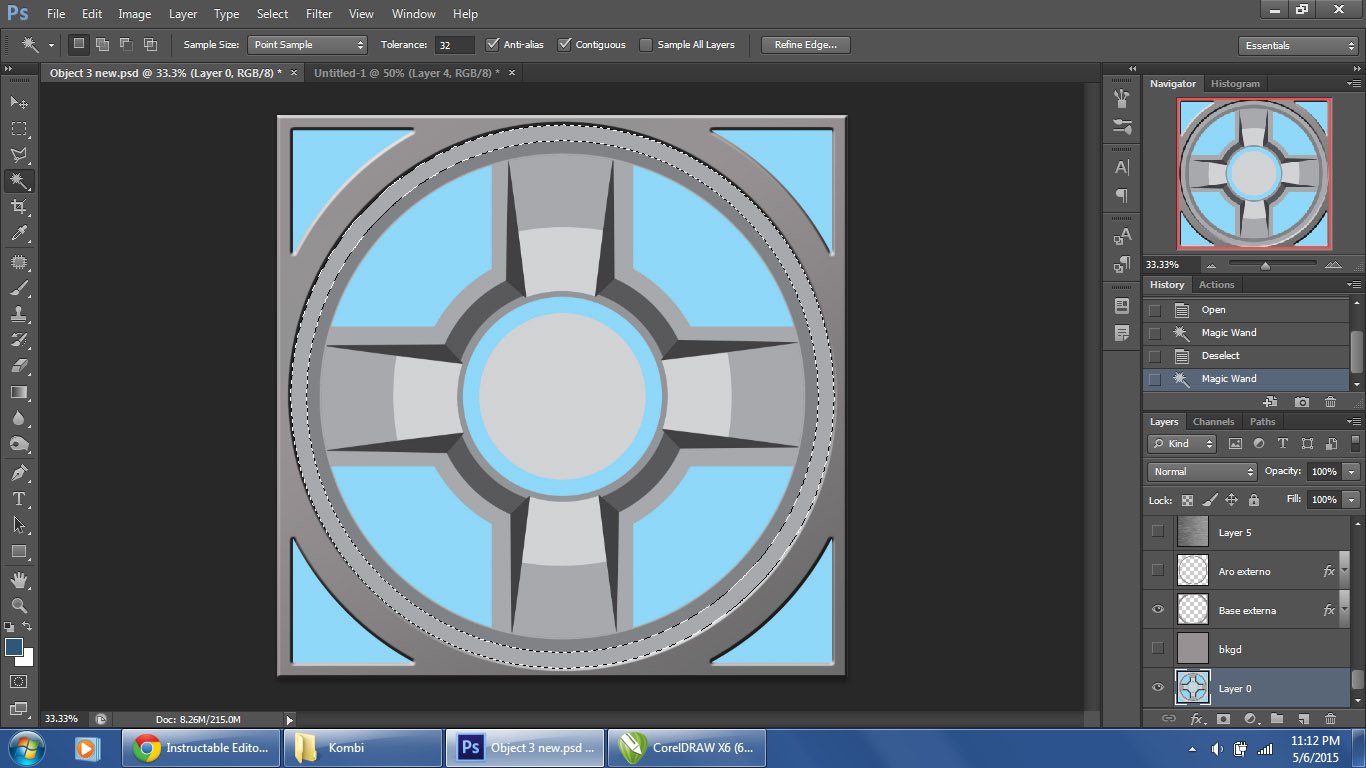The image size is (1366, 768).
Task: Delete layer using trash icon in Layers panel
Action: pyautogui.click(x=1330, y=718)
